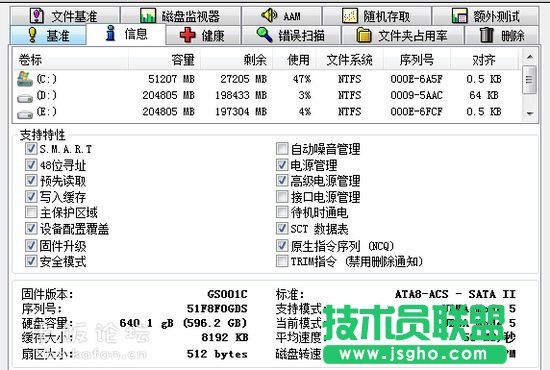
Task: Click the serial number value 51F8F0GDS
Action: point(217,309)
